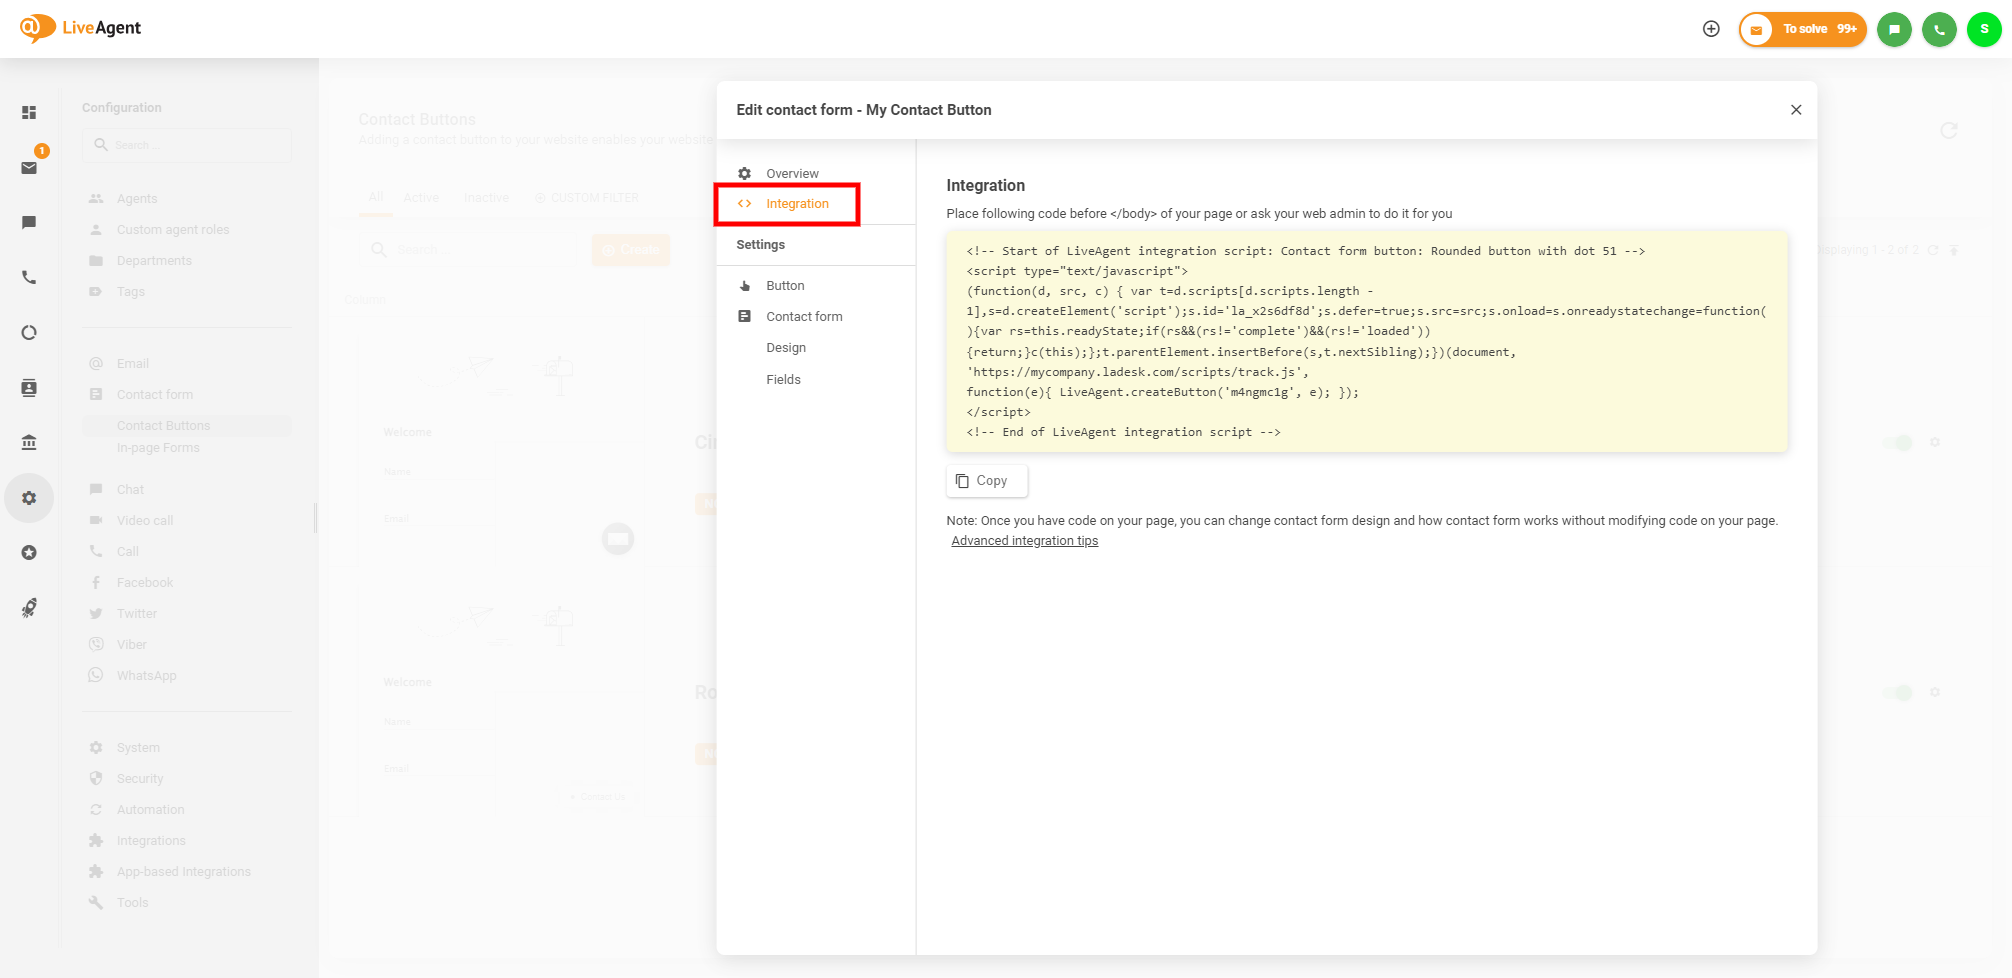The image size is (2012, 978).
Task: Click the Configuration gear icon in sidebar
Action: pyautogui.click(x=29, y=498)
